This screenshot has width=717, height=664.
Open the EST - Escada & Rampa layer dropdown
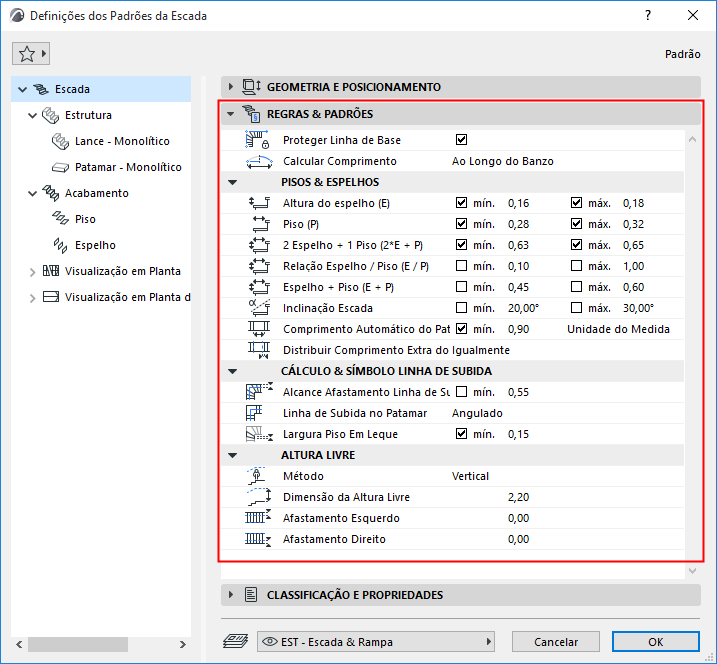(x=376, y=642)
